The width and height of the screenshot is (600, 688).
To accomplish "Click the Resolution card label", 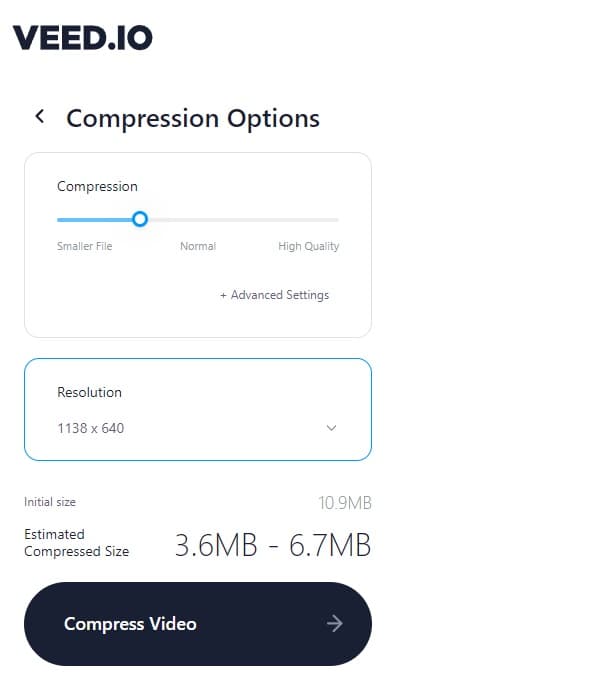I will click(90, 392).
